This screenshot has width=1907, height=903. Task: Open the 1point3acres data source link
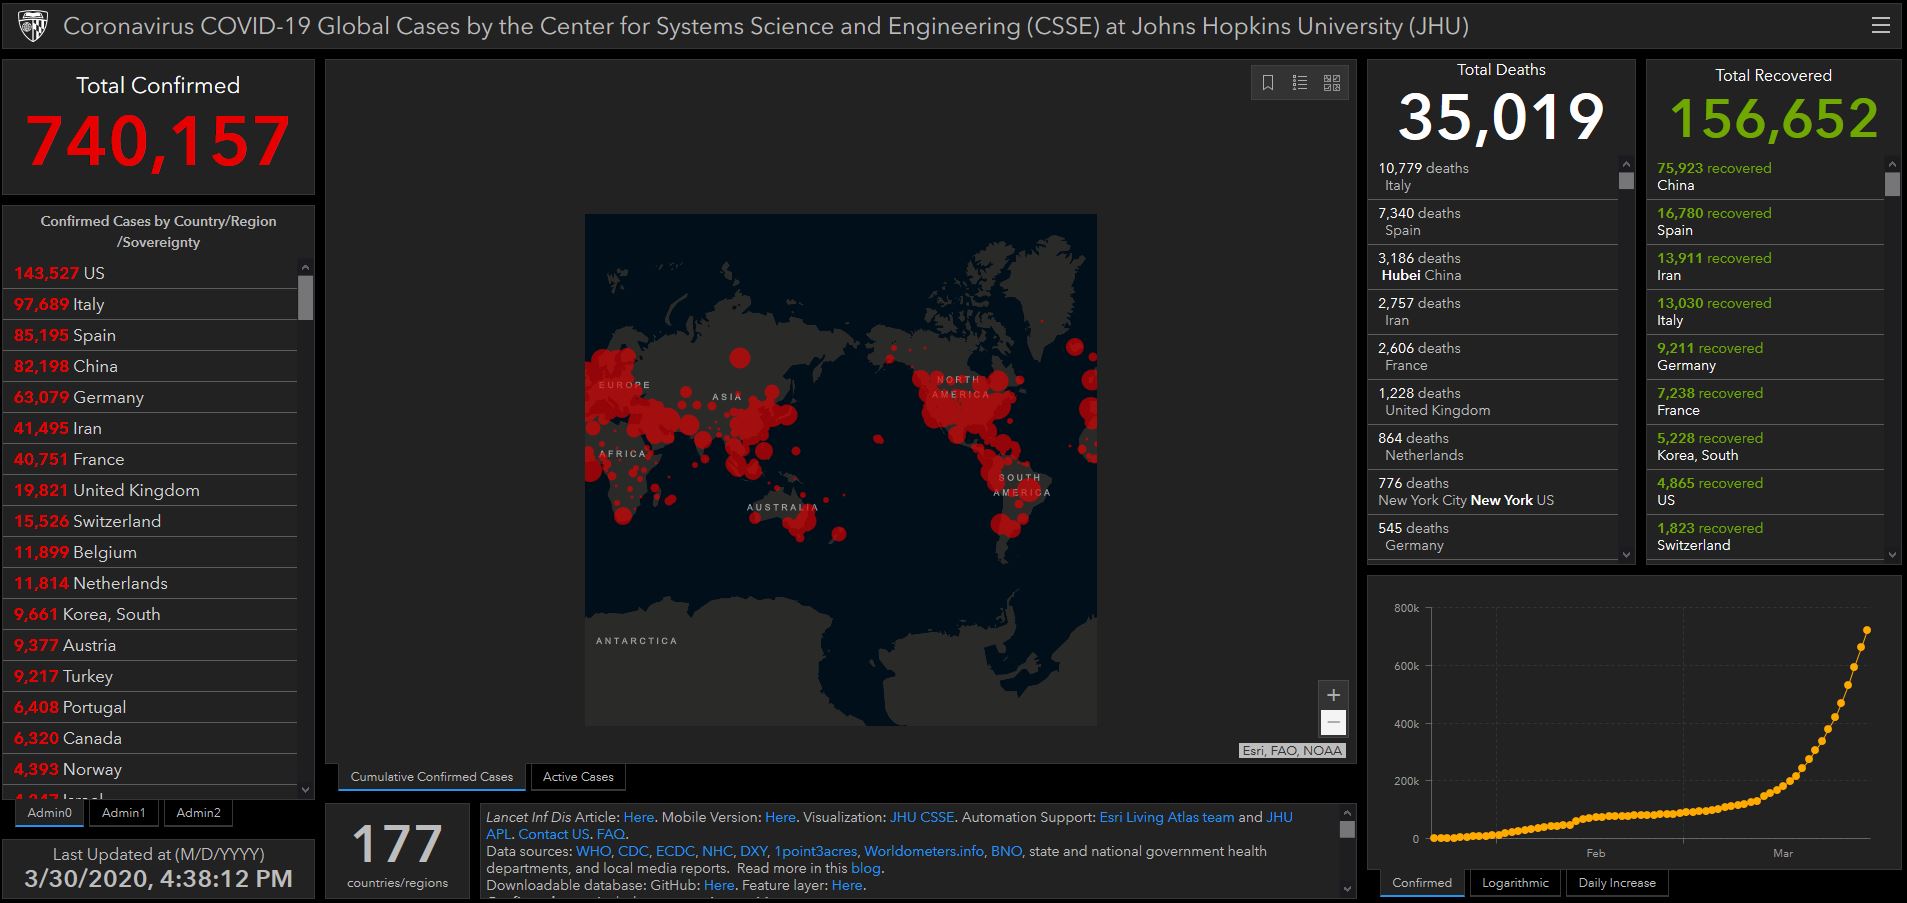(816, 851)
